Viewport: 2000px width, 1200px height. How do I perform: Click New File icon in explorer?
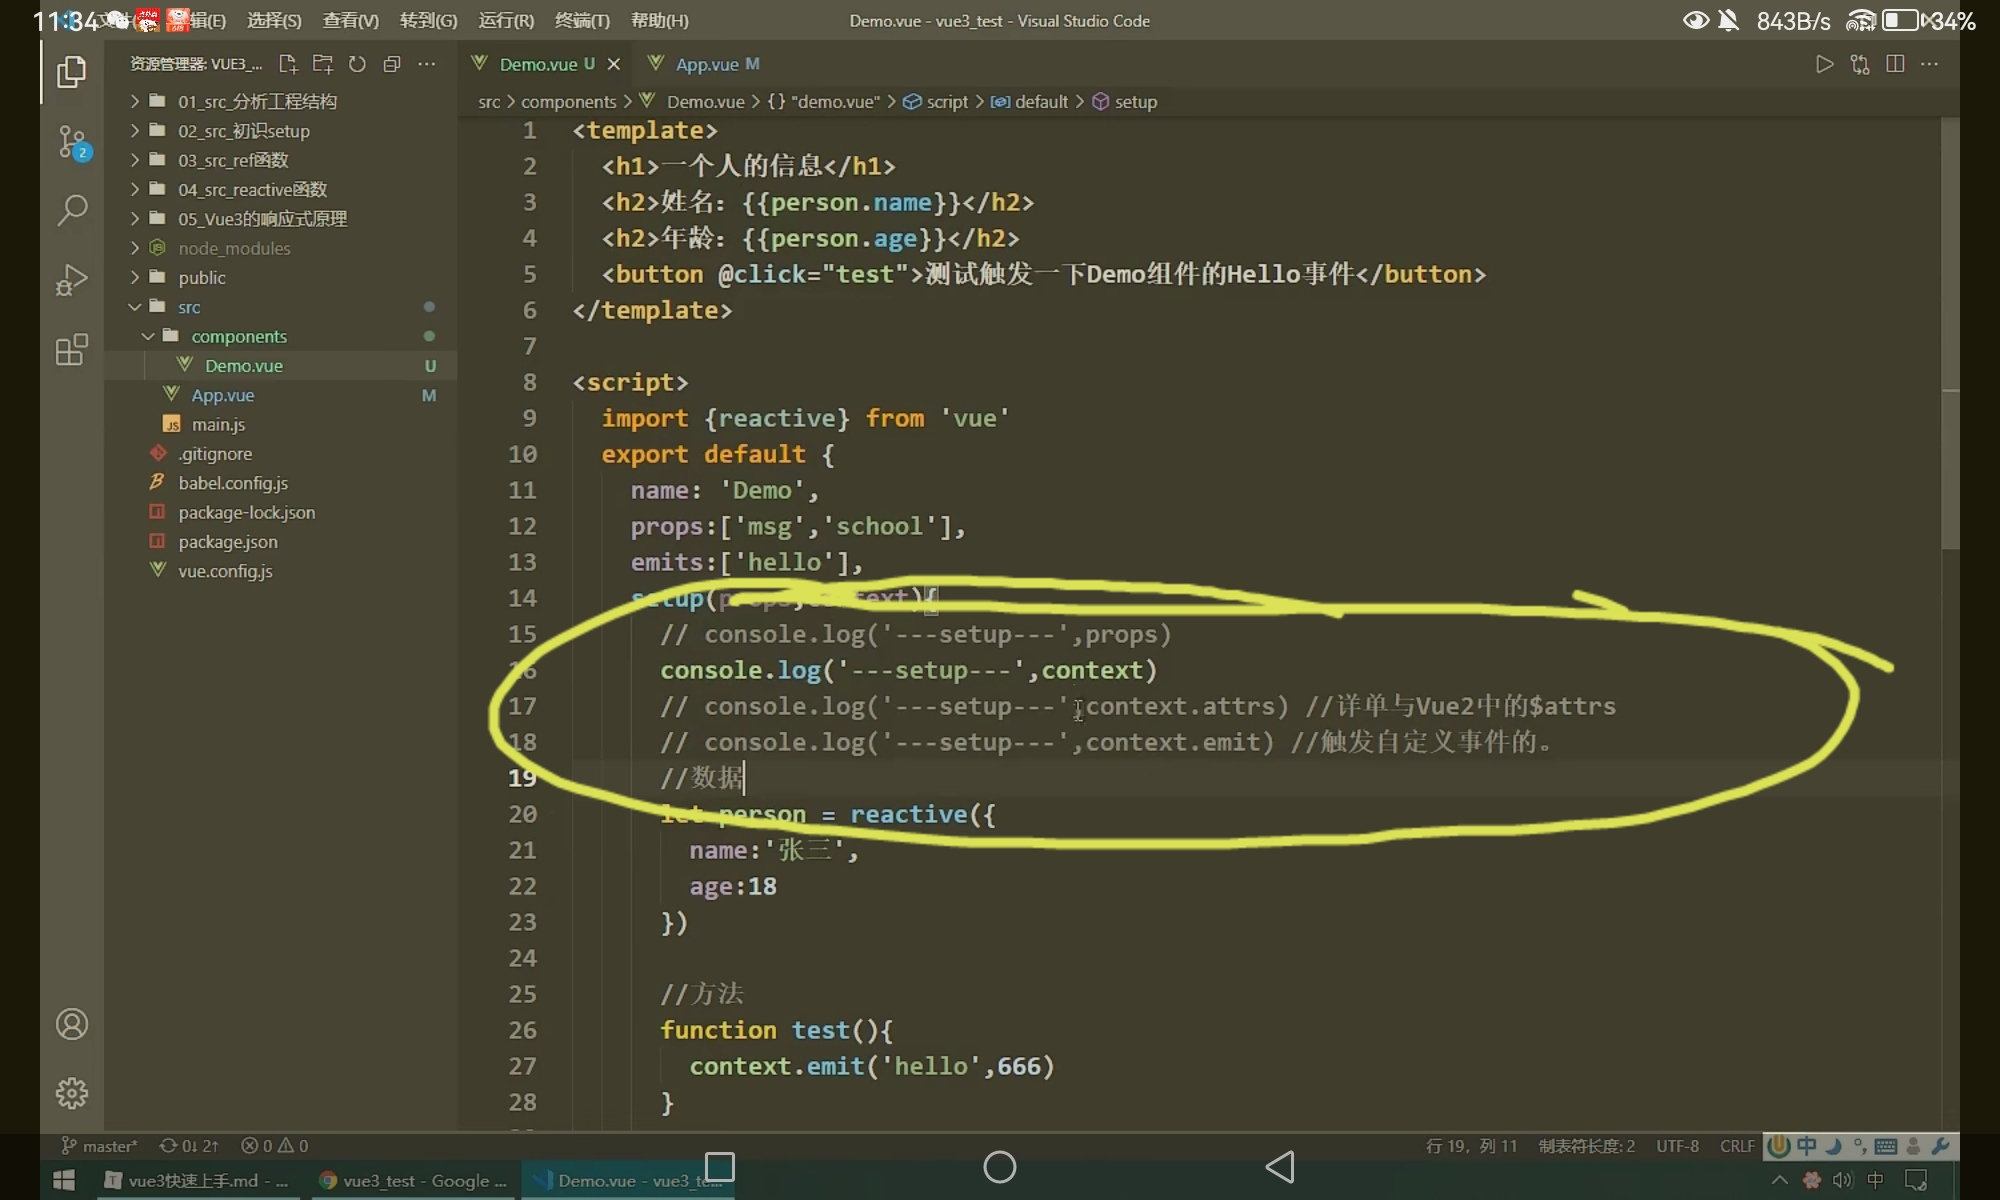[288, 64]
